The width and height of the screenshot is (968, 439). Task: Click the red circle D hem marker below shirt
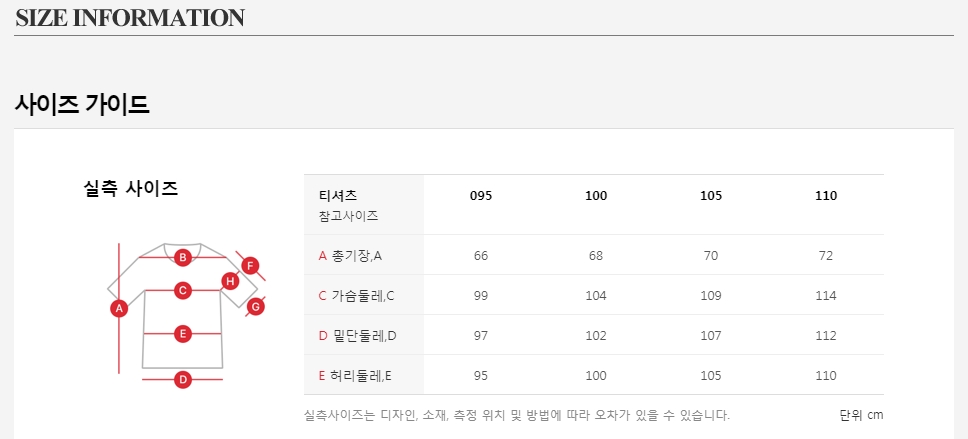coord(183,379)
